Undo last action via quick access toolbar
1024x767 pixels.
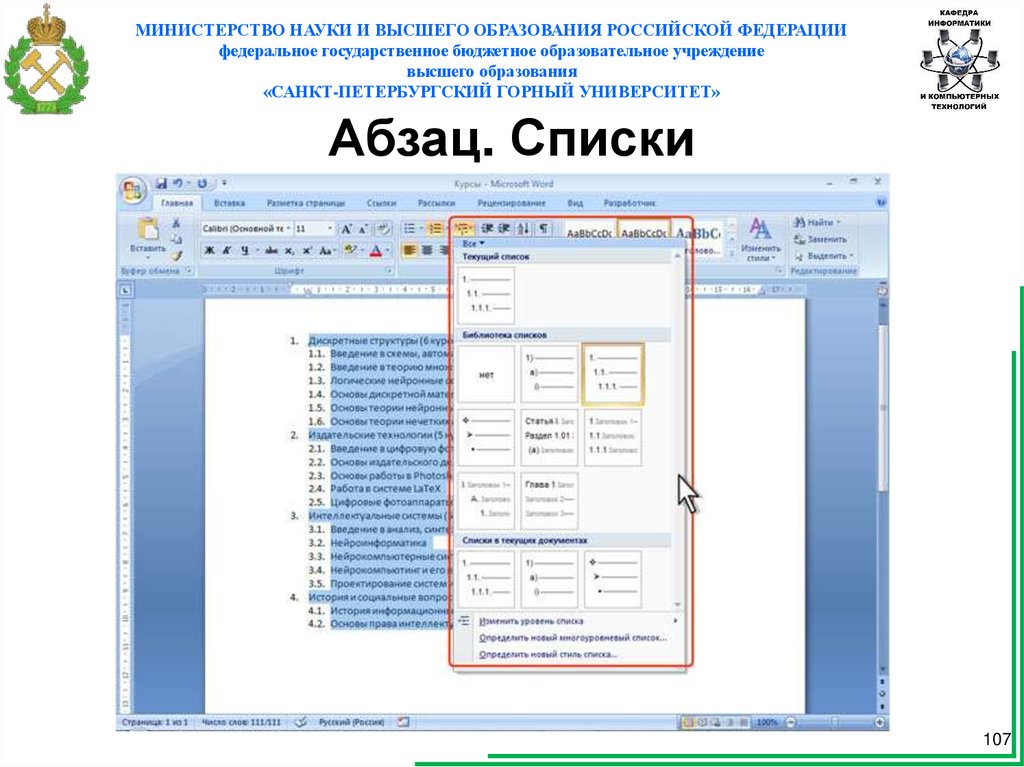point(177,184)
